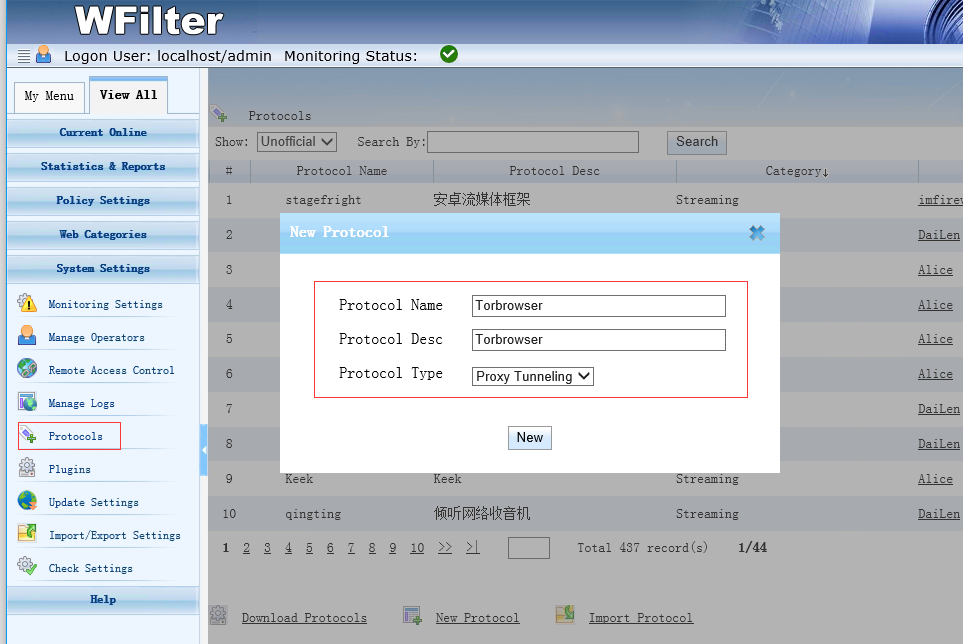Switch to the View All tab
This screenshot has width=963, height=644.
128,95
